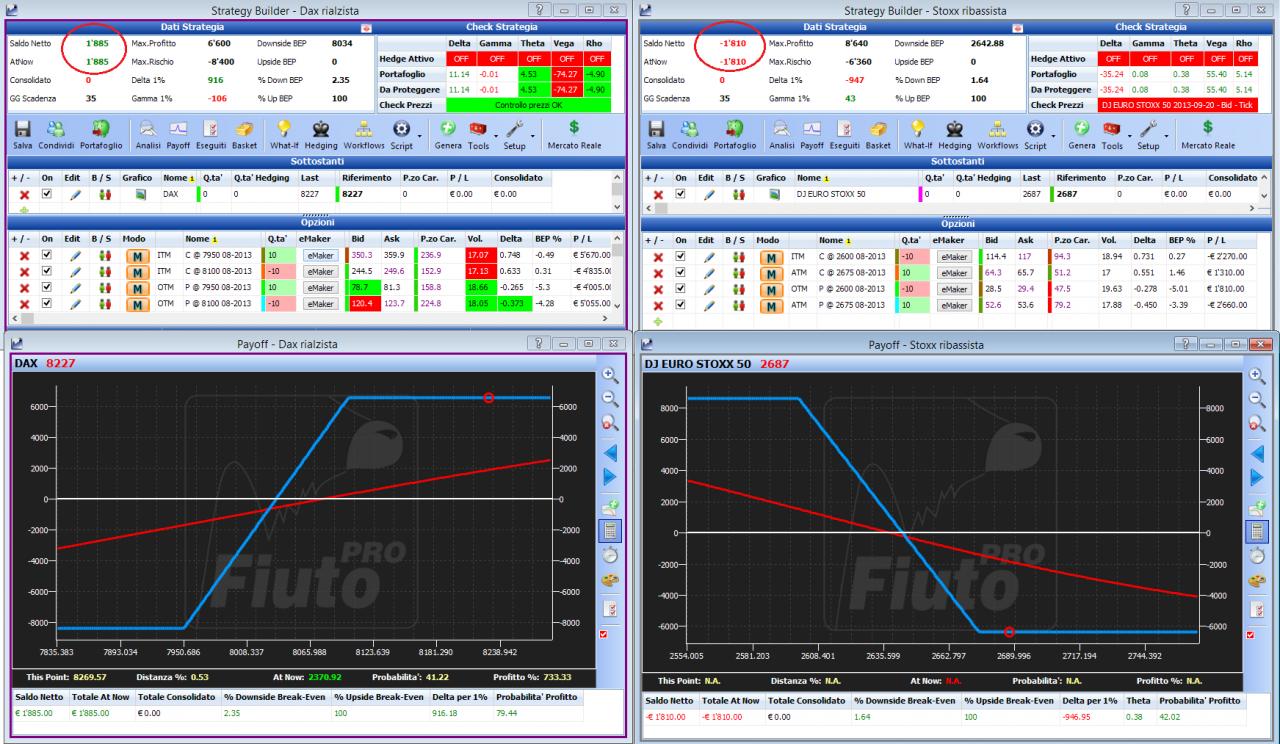The width and height of the screenshot is (1280, 744).
Task: Click eMaker button for C @ 8100 08-2013
Action: (321, 272)
